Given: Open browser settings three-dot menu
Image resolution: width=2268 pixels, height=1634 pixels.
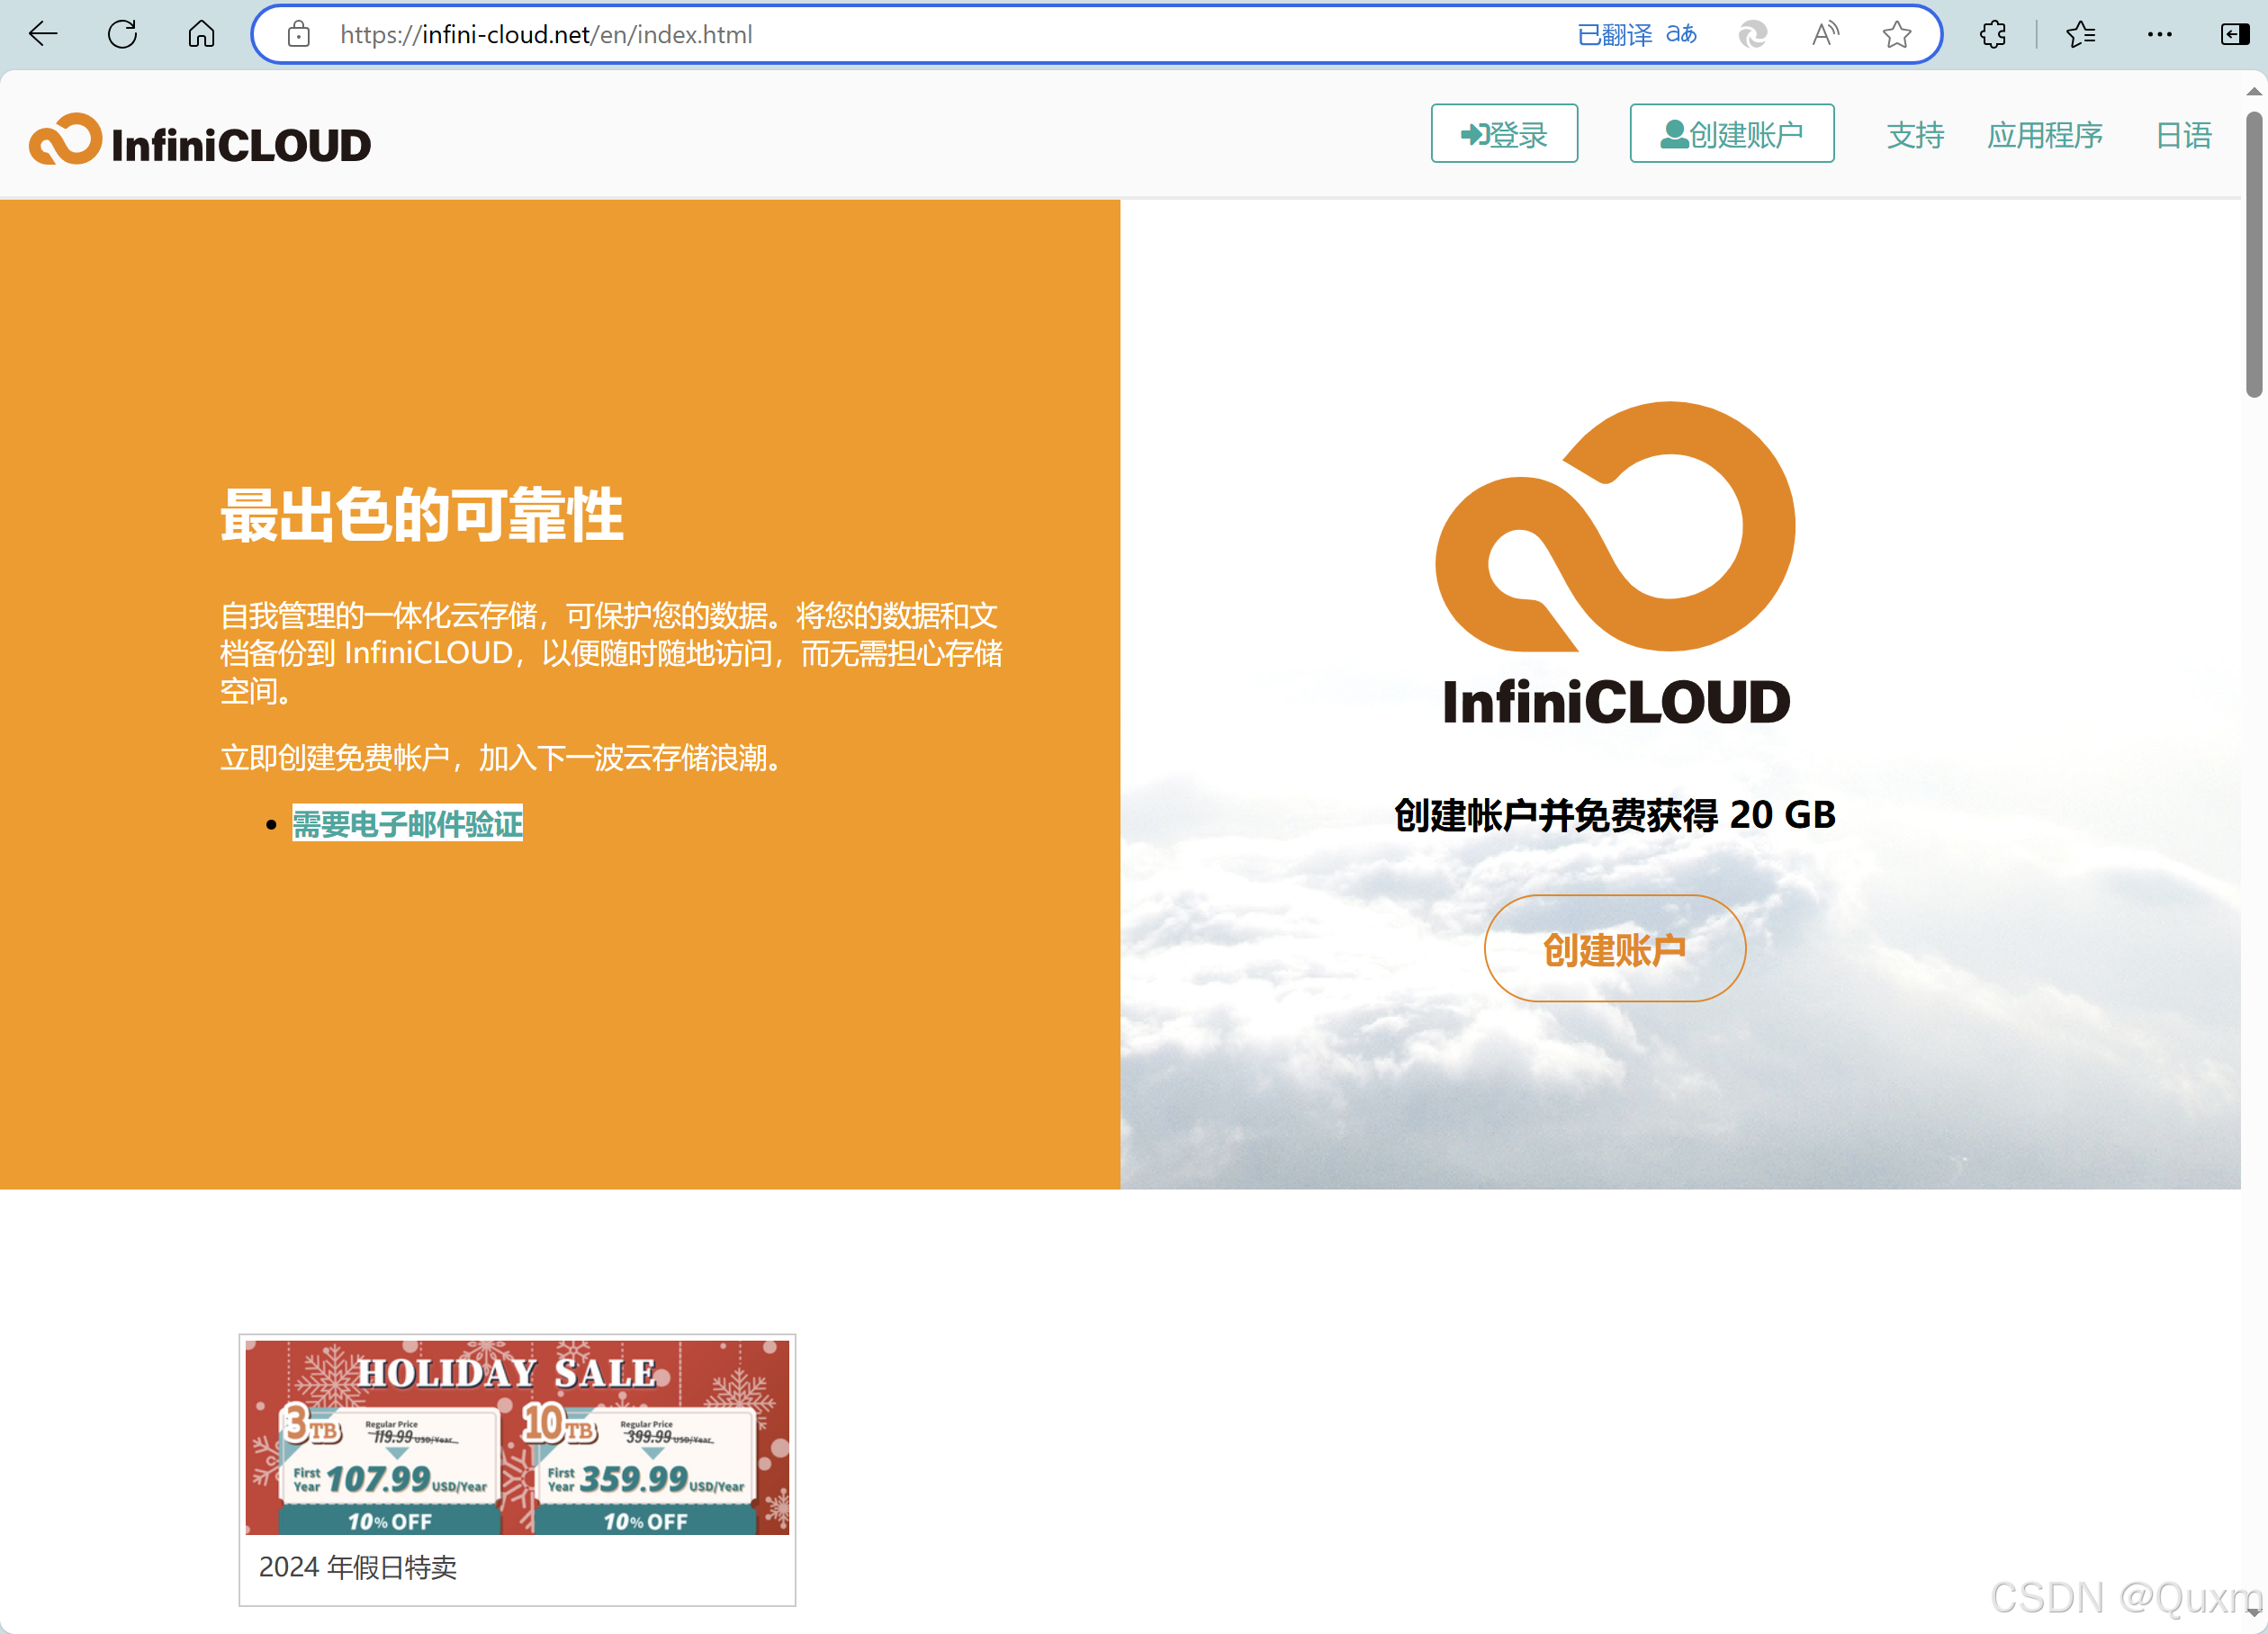Looking at the screenshot, I should pyautogui.click(x=2159, y=35).
